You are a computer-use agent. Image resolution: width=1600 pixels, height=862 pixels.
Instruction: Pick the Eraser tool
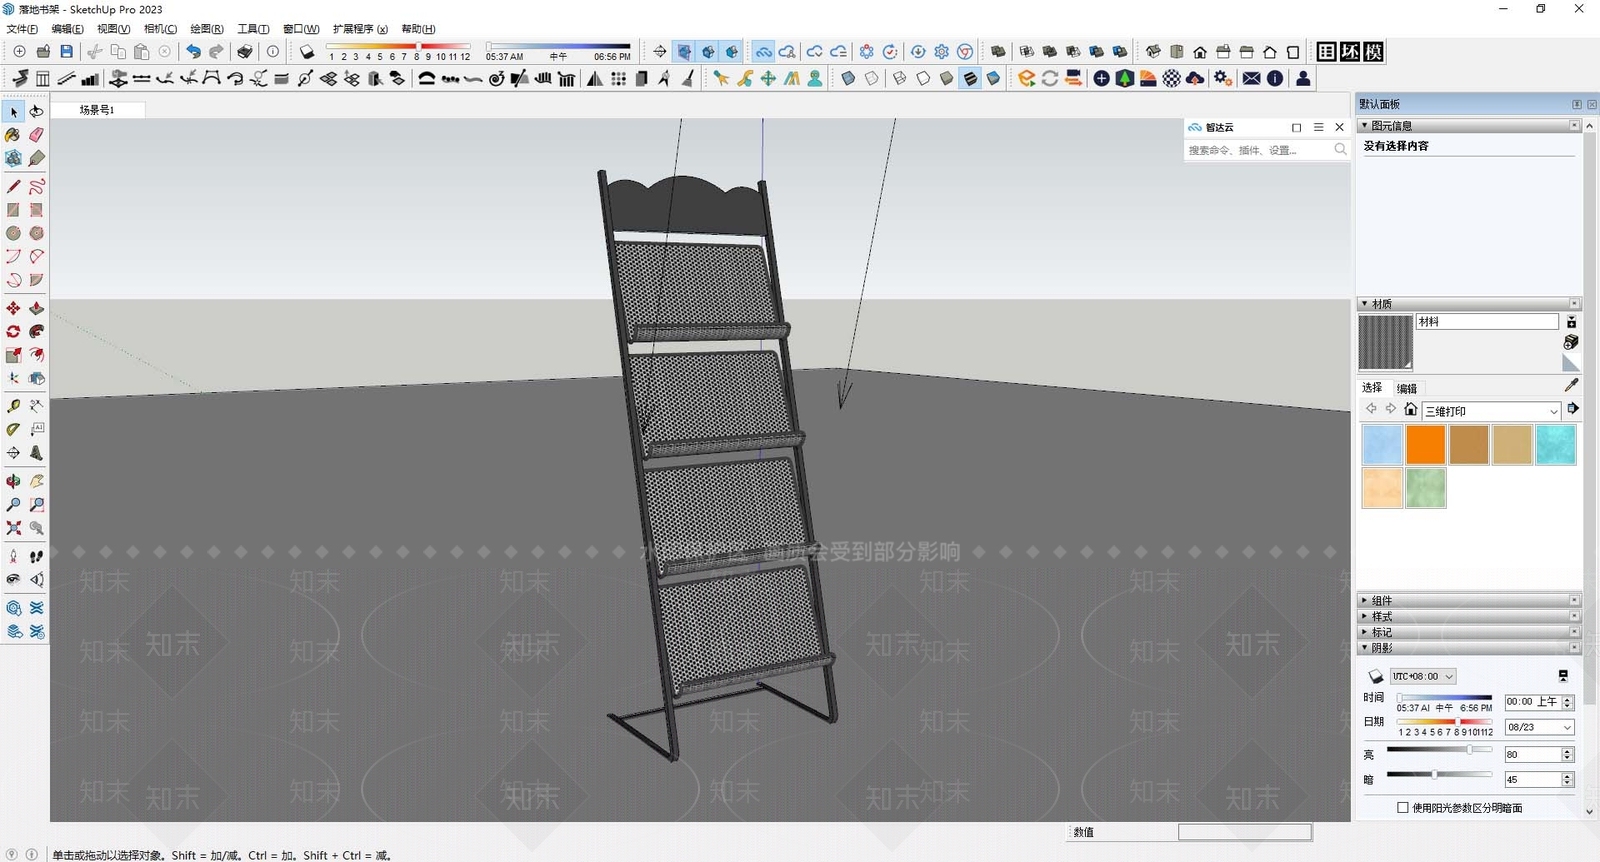click(37, 135)
